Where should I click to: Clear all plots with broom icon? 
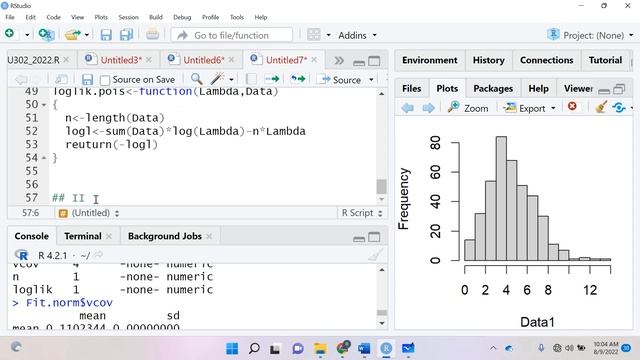point(600,107)
